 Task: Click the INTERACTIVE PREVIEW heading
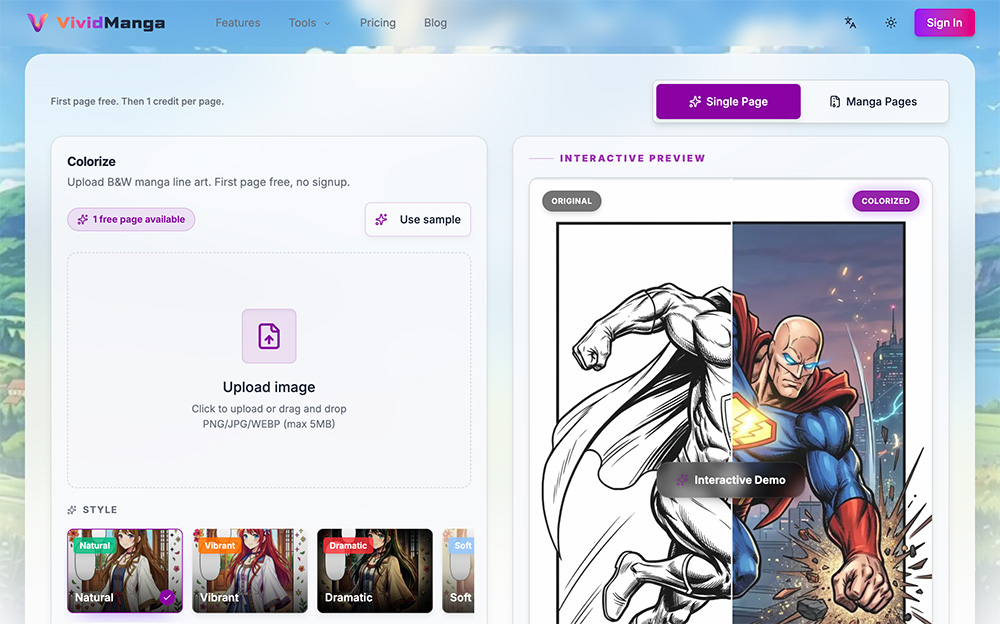633,158
